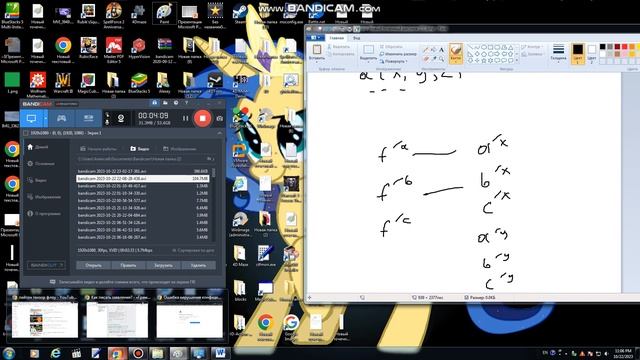
Task: Toggle mouse cursor effect icon in Bandicam
Action: point(107,115)
